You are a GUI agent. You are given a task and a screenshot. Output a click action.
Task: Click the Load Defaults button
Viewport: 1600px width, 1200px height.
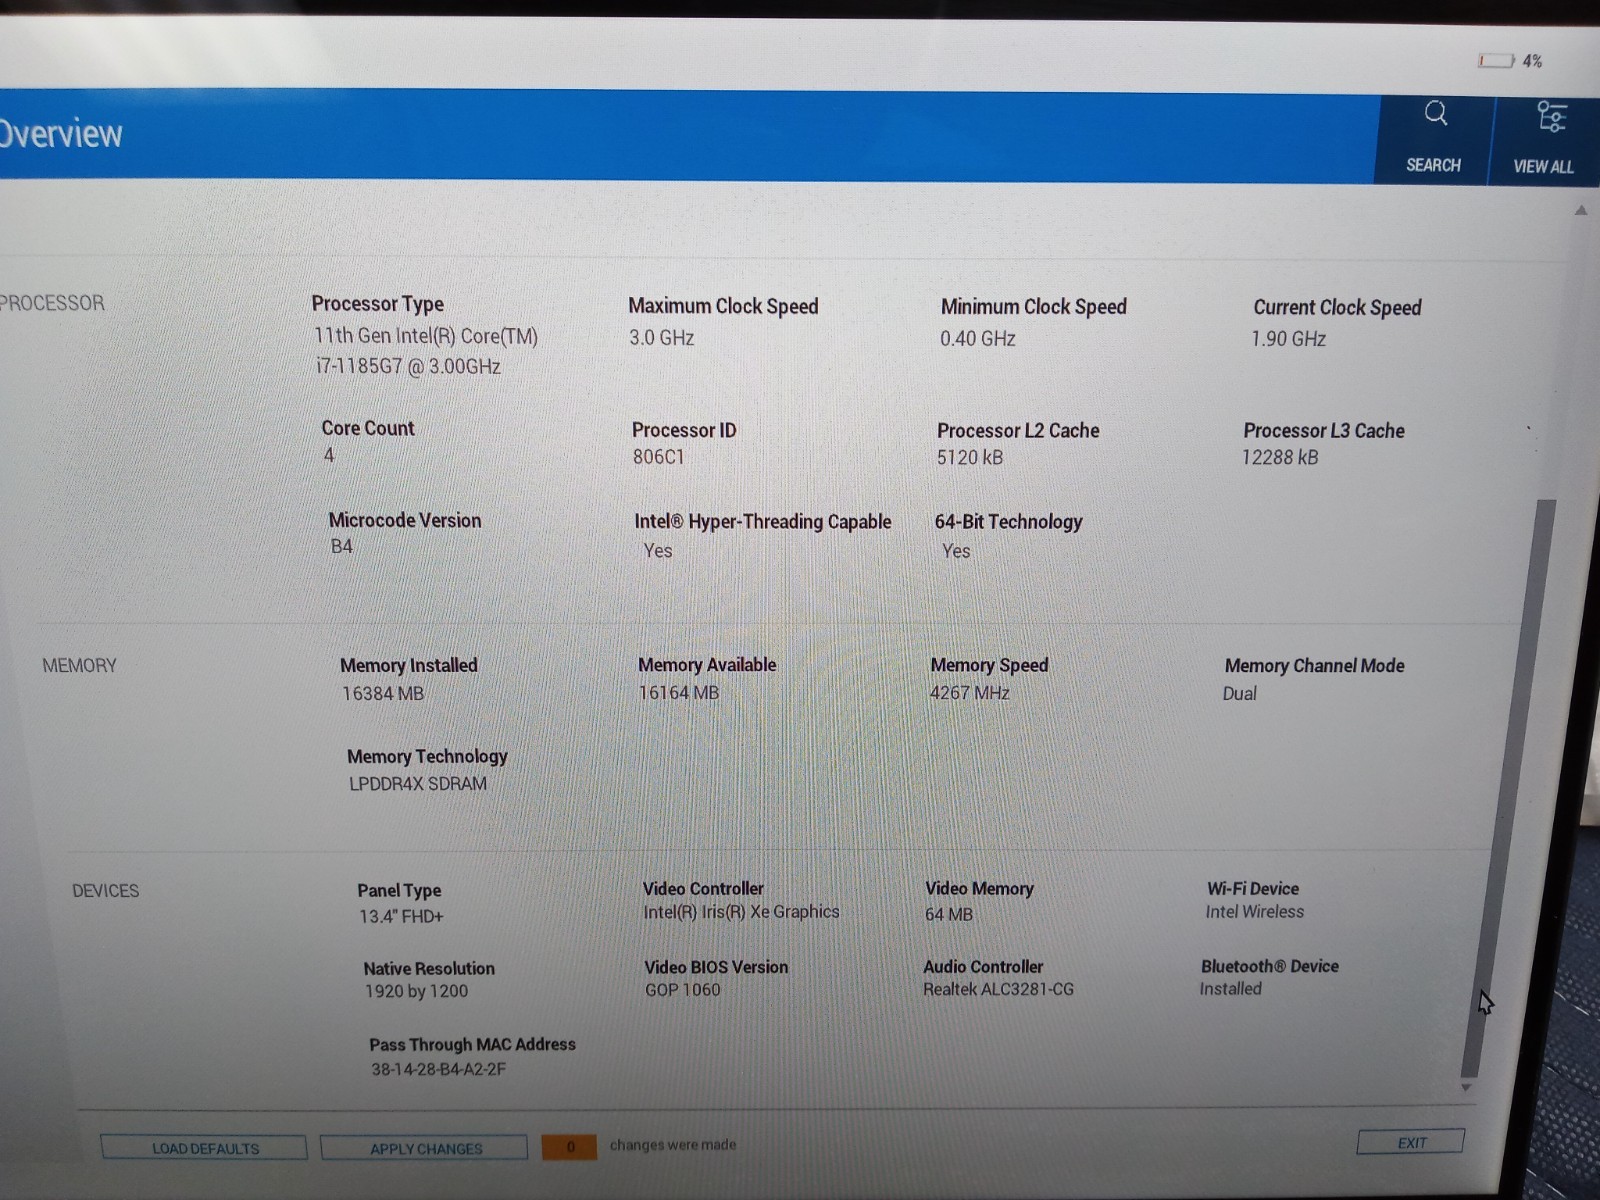tap(204, 1148)
